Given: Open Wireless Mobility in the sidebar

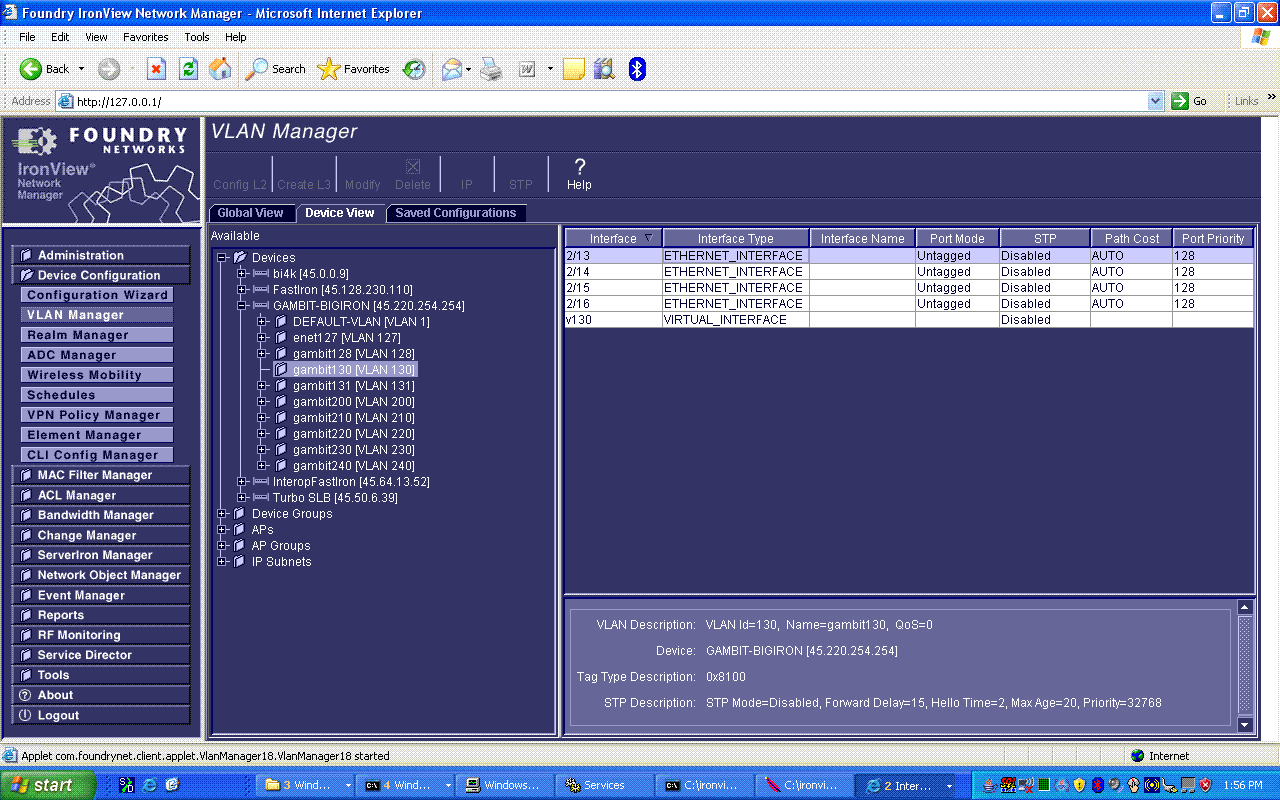Looking at the screenshot, I should [x=97, y=375].
